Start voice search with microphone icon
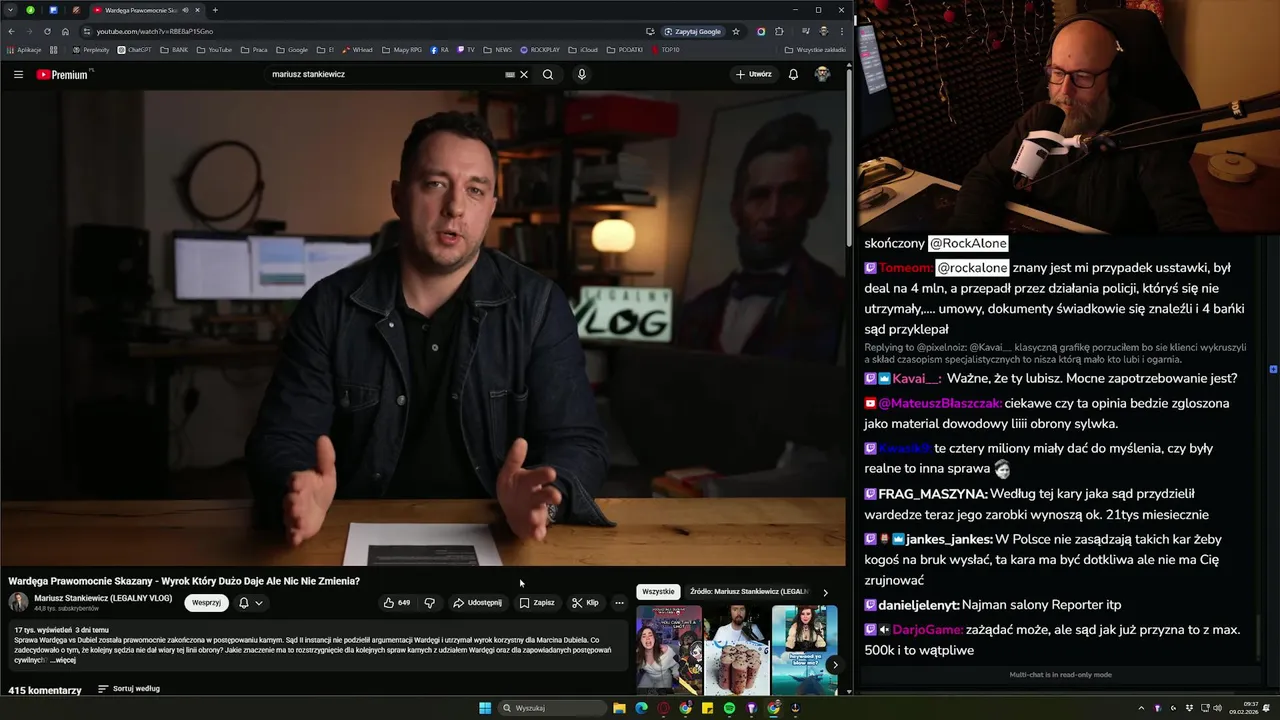This screenshot has width=1280, height=720. pyautogui.click(x=581, y=74)
